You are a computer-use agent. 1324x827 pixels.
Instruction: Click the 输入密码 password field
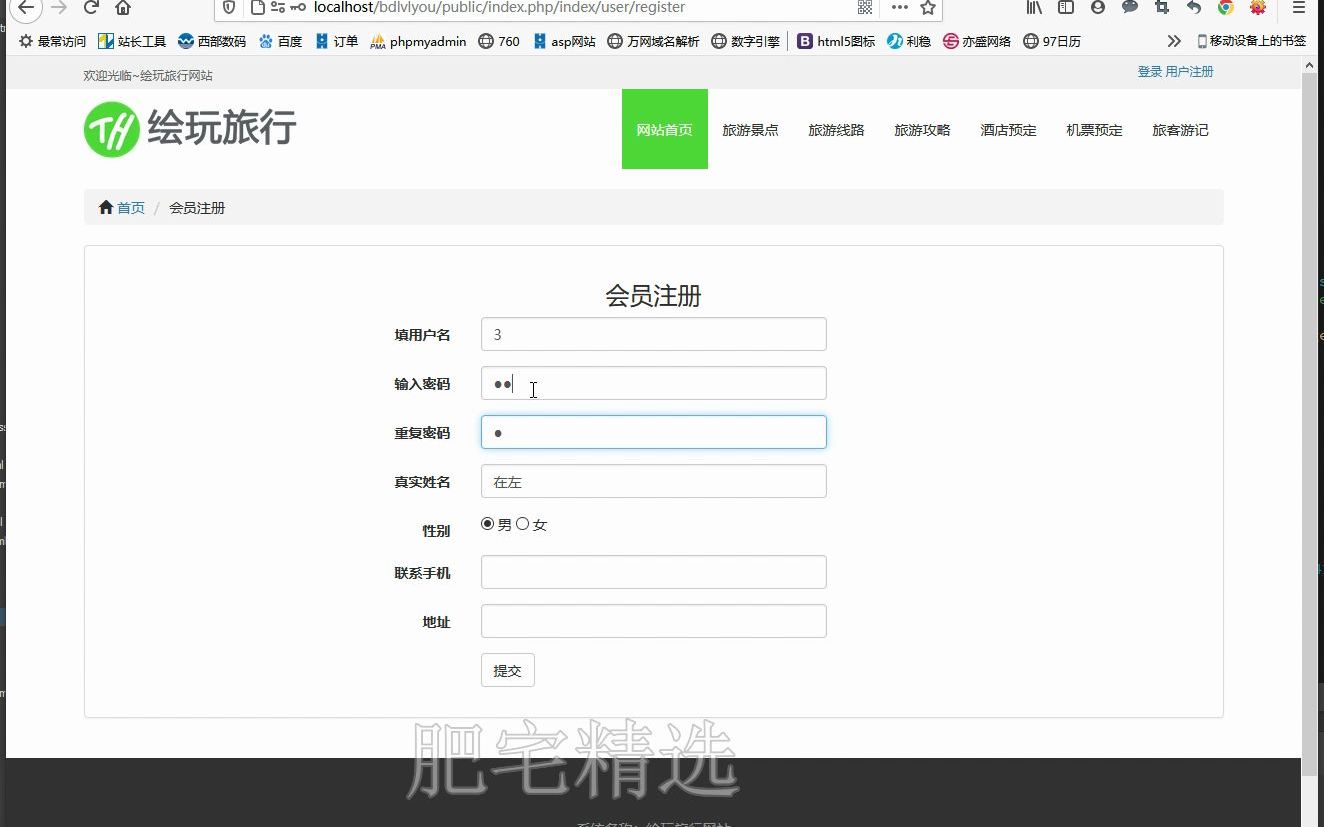(654, 383)
